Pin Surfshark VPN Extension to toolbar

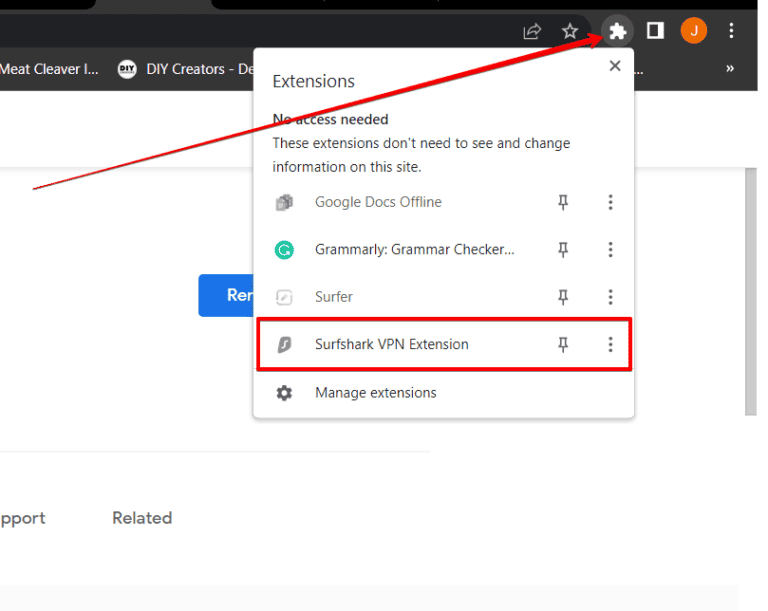point(563,345)
